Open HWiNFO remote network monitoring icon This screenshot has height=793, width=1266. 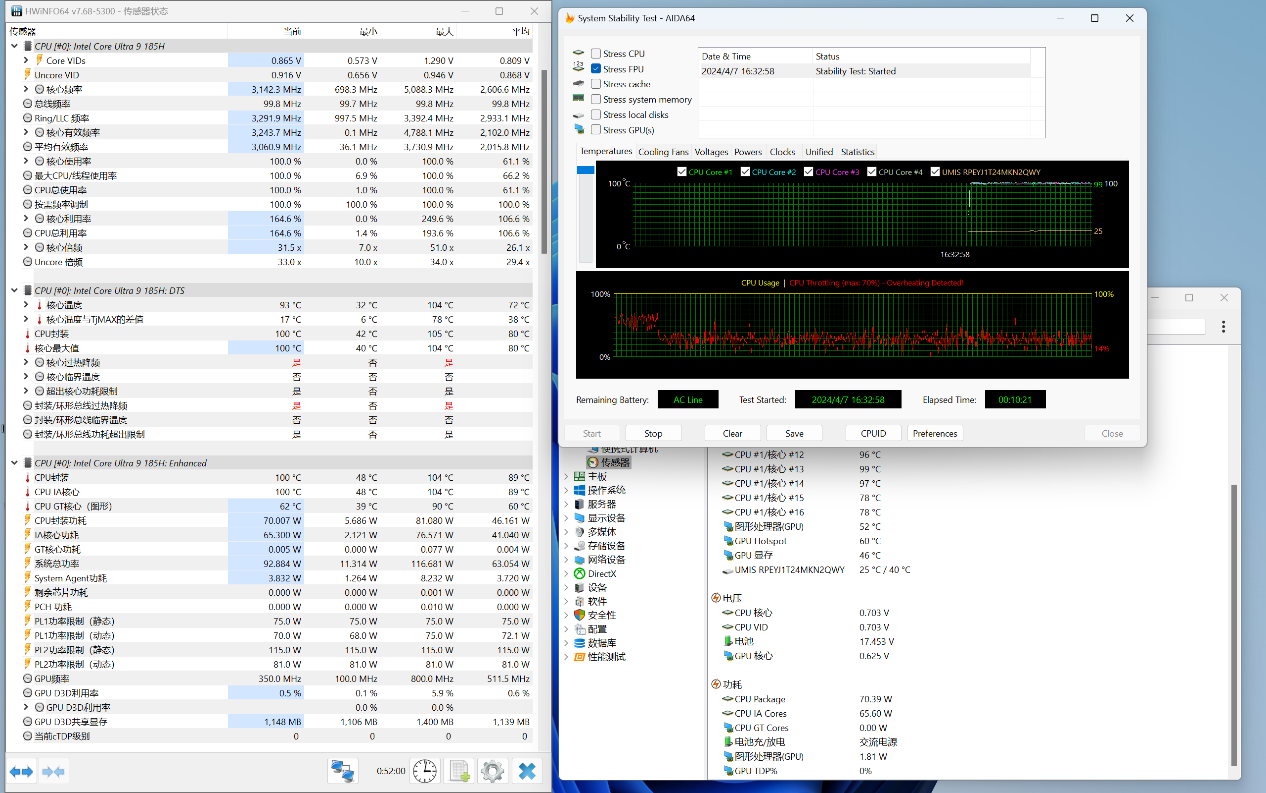343,771
